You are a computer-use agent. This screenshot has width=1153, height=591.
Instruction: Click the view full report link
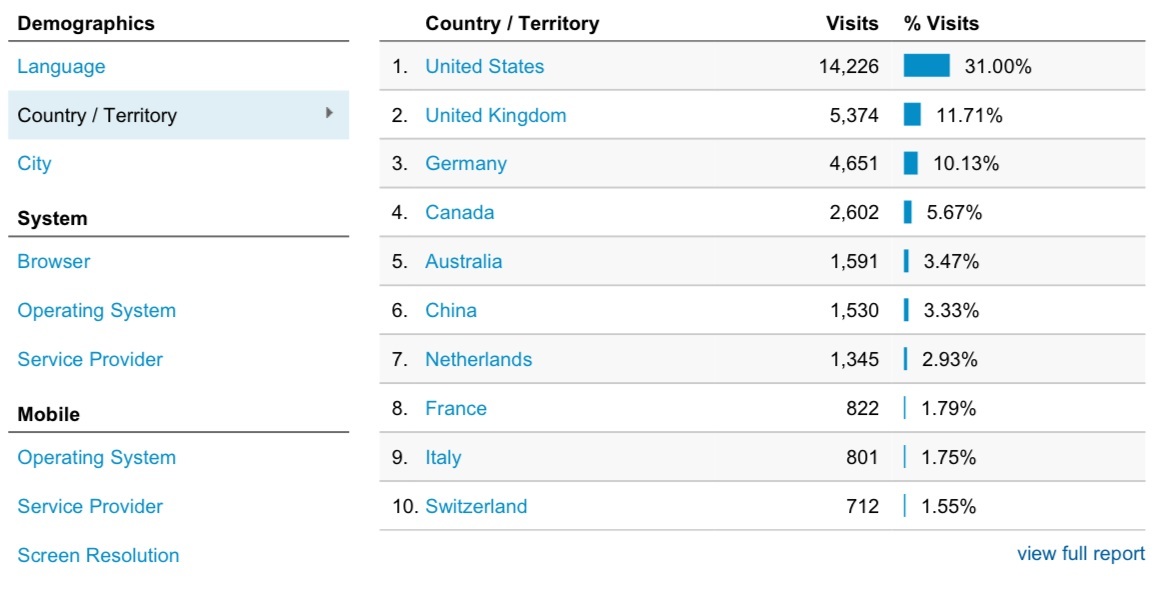click(1081, 554)
